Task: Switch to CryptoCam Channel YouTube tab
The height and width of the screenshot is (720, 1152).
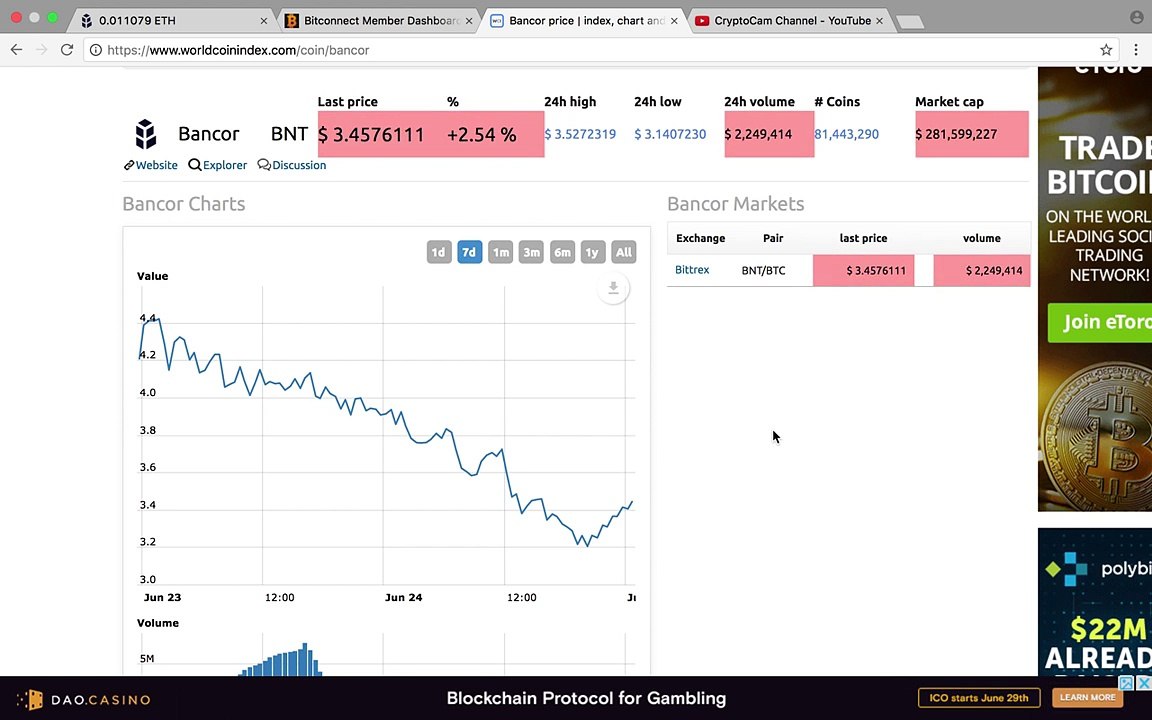Action: 790,21
